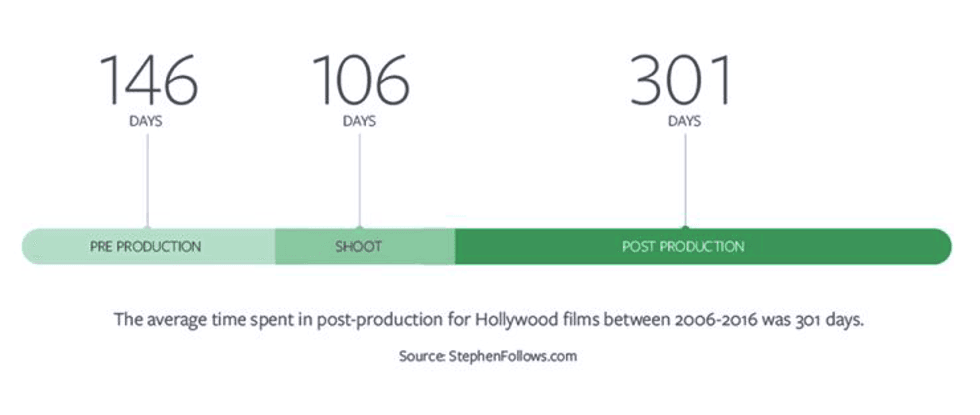Select the POST PRODUCTION bar segment
This screenshot has width=980, height=415.
(703, 246)
